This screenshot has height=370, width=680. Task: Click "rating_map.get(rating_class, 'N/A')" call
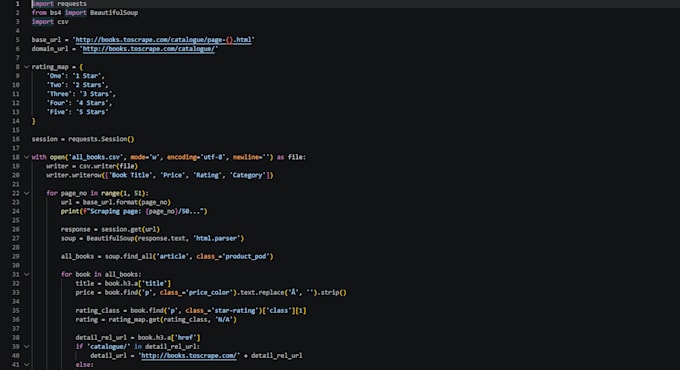click(172, 320)
